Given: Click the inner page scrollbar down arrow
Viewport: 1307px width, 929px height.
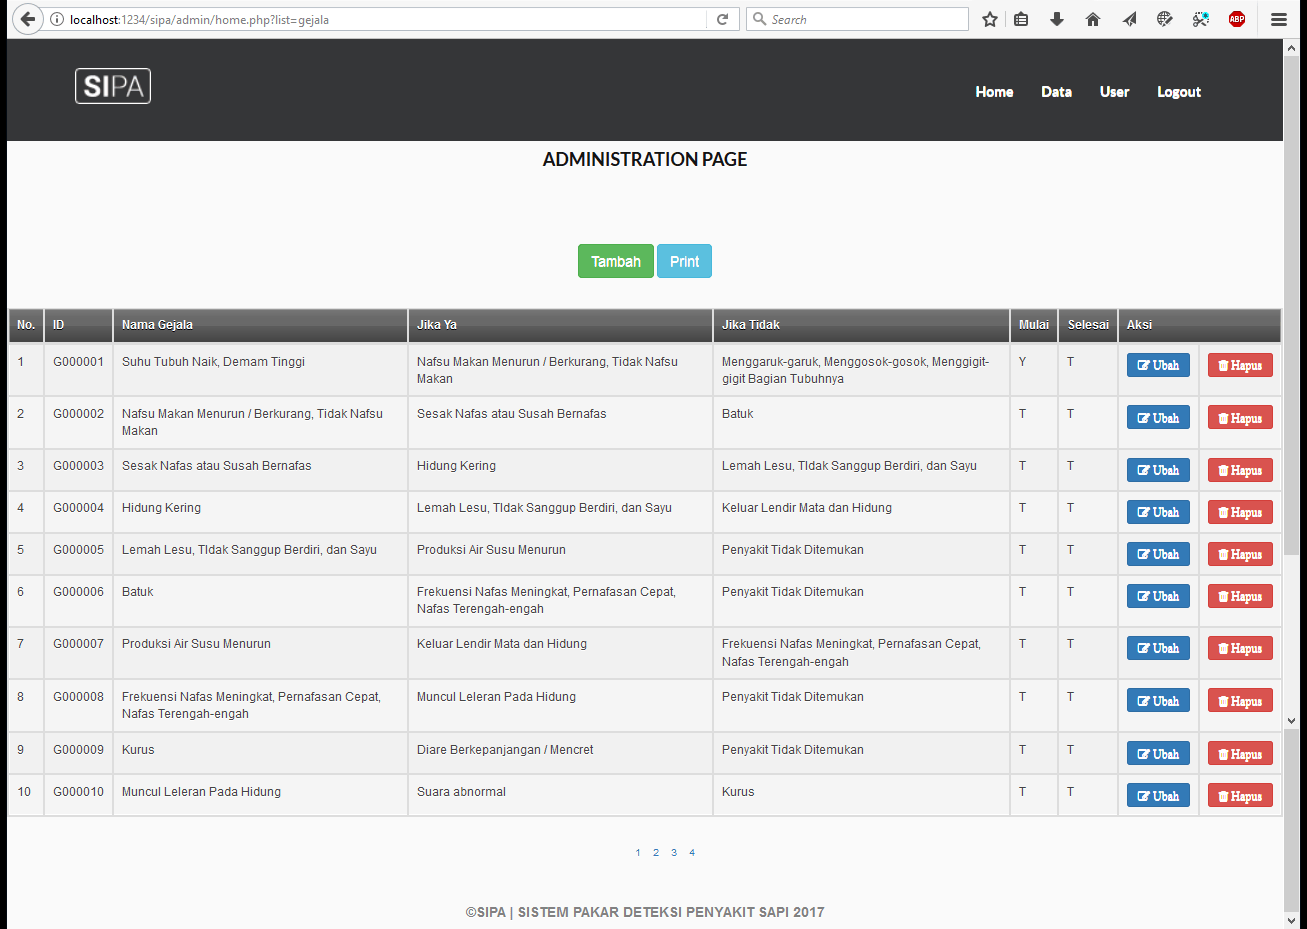Looking at the screenshot, I should pyautogui.click(x=1291, y=720).
